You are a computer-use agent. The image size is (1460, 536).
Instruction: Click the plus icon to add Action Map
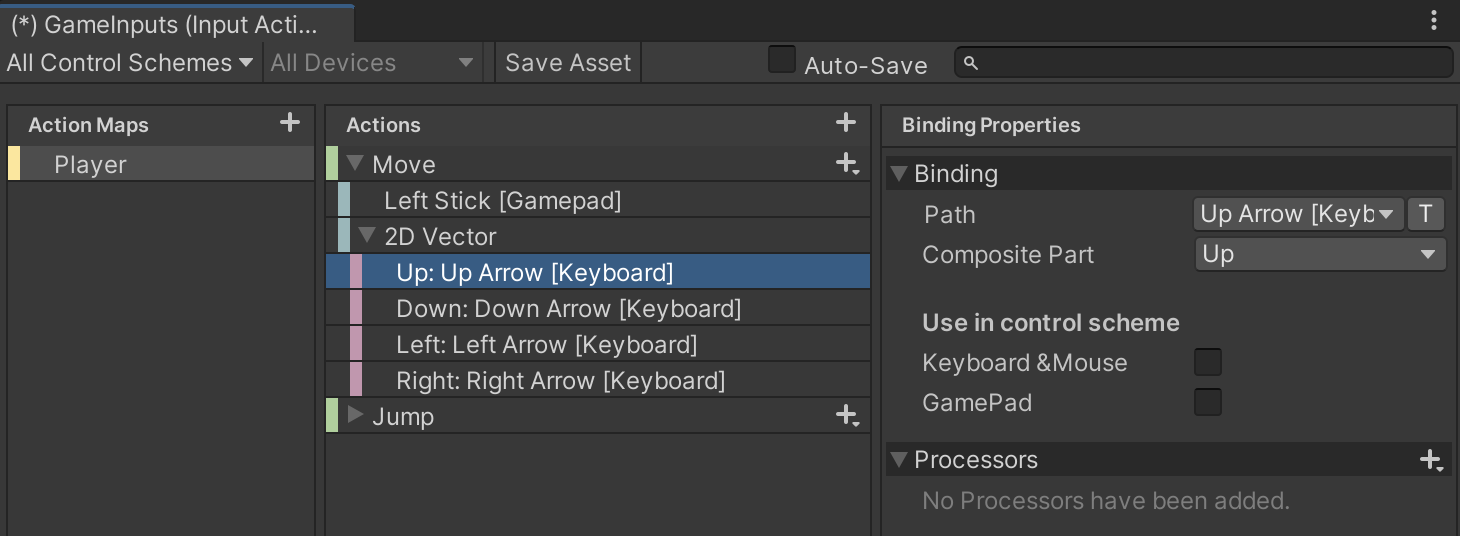(x=290, y=123)
